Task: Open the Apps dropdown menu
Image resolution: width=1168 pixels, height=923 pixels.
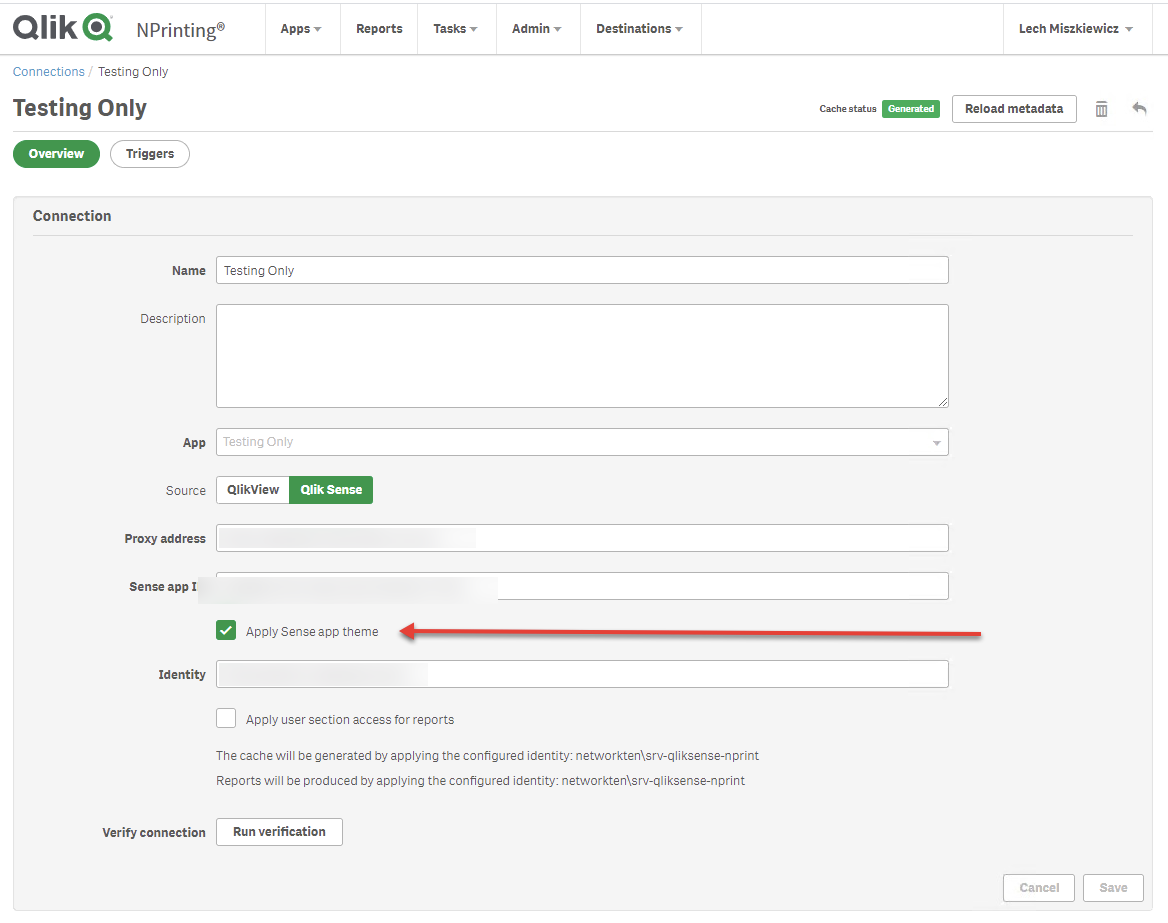Action: [301, 29]
